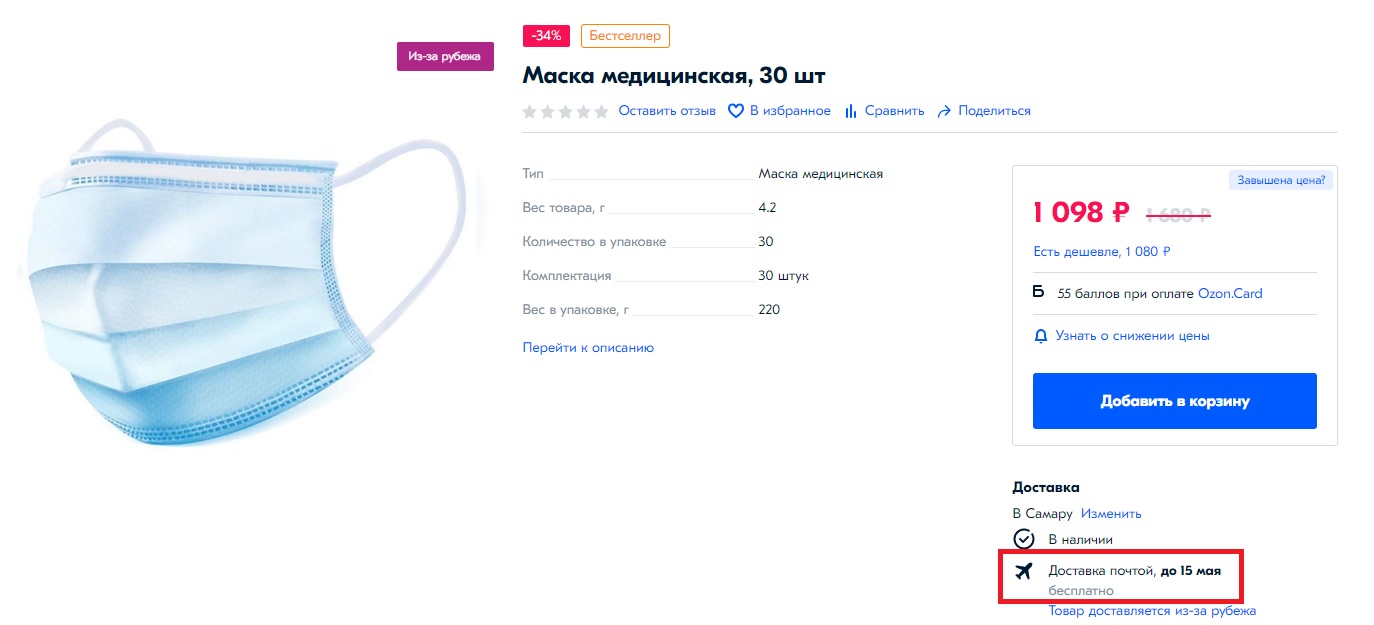Open the 'Есть дешевле, 1 080 ₽' offer
This screenshot has height=625, width=1374.
click(1101, 252)
